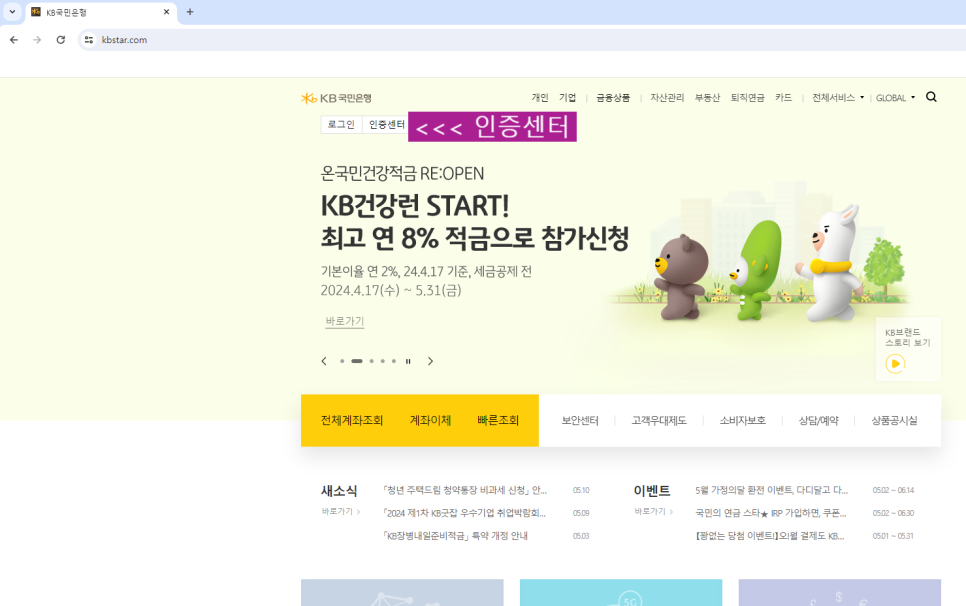Click the browser back arrow

coord(14,39)
